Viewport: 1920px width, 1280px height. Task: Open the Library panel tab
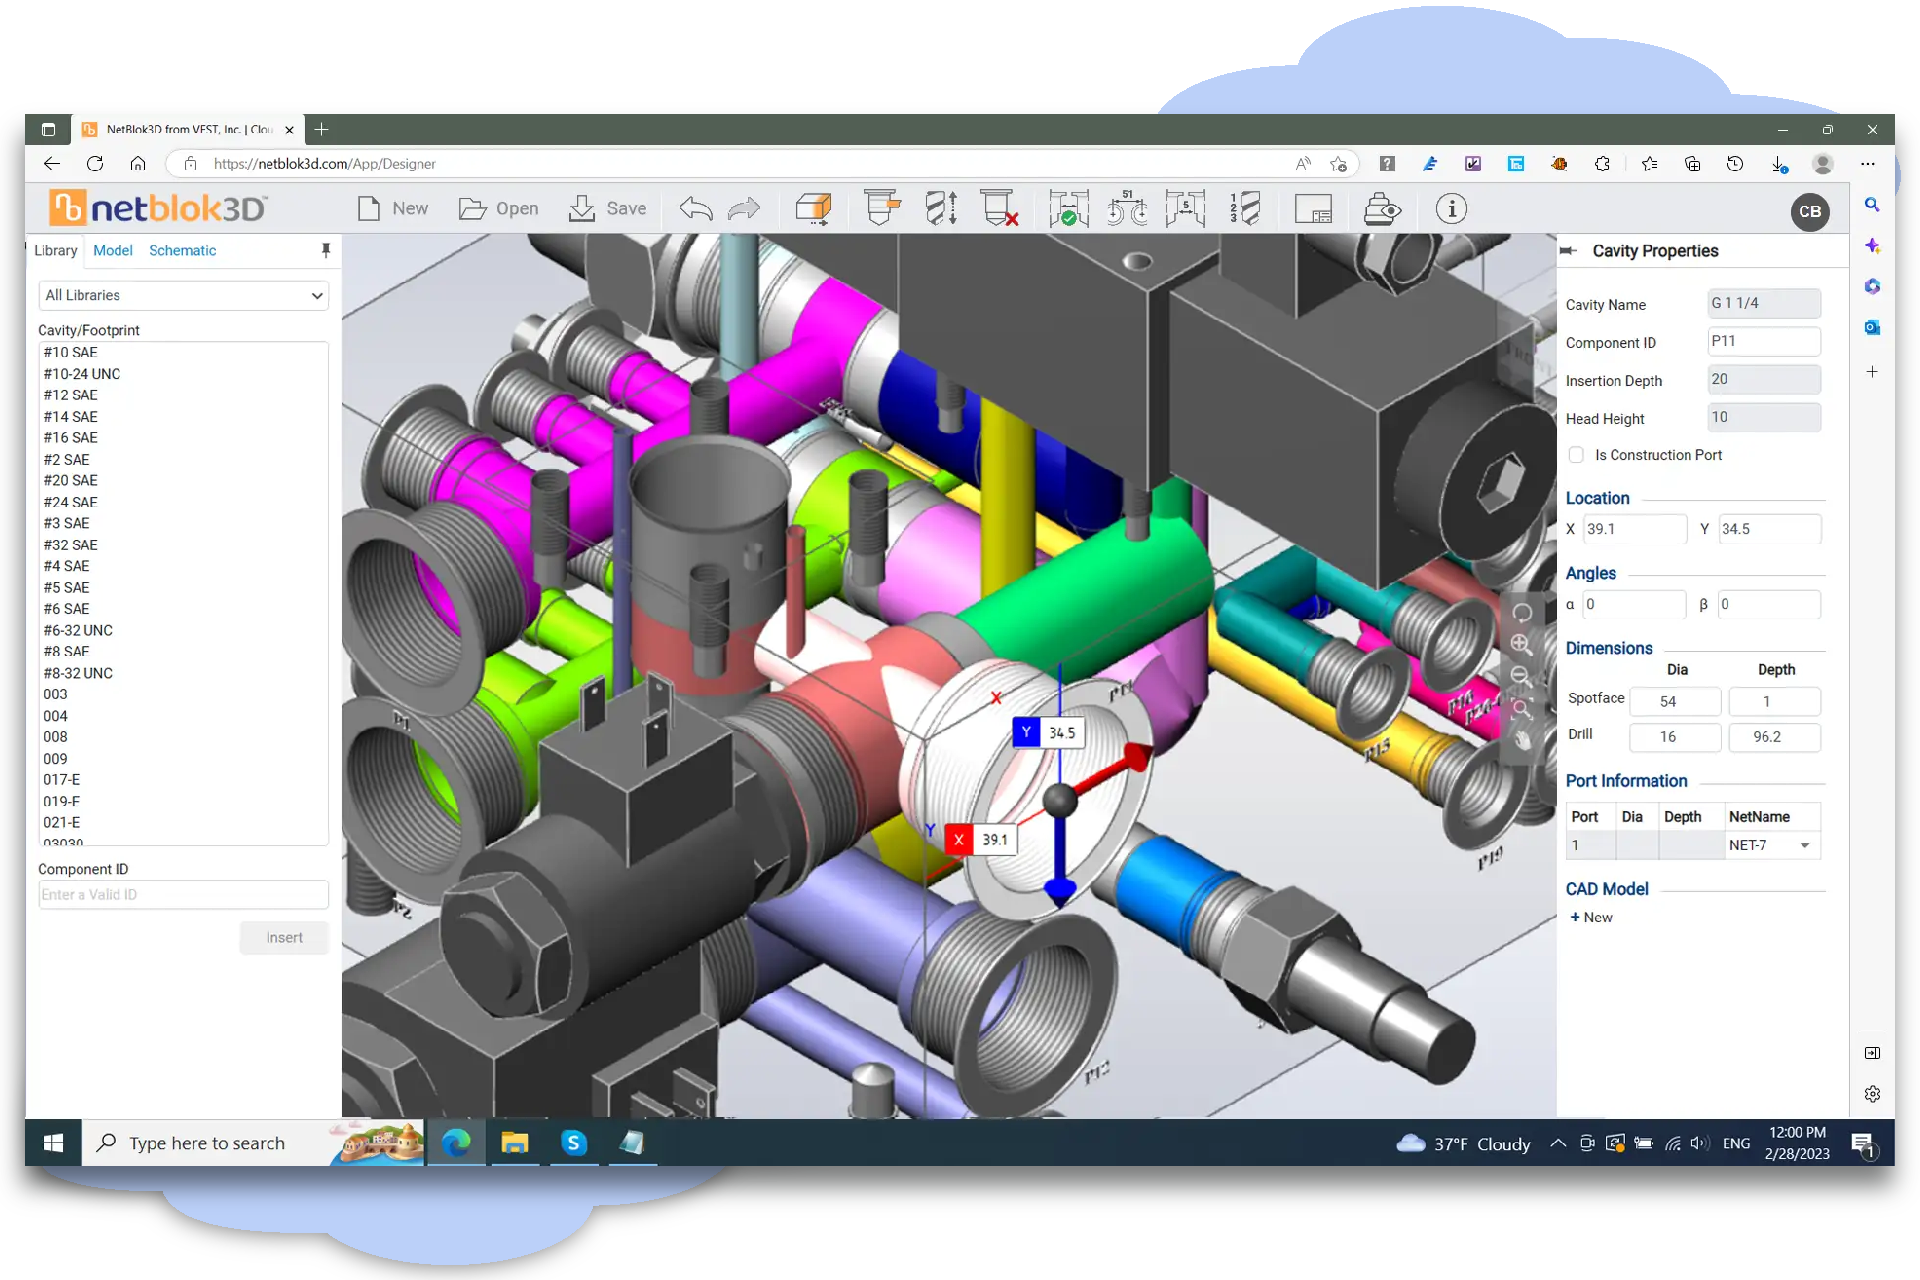point(53,250)
